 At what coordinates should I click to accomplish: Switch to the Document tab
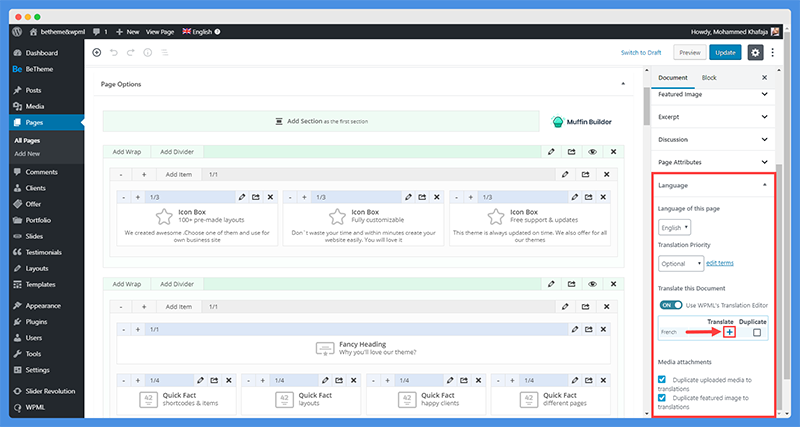pos(672,78)
